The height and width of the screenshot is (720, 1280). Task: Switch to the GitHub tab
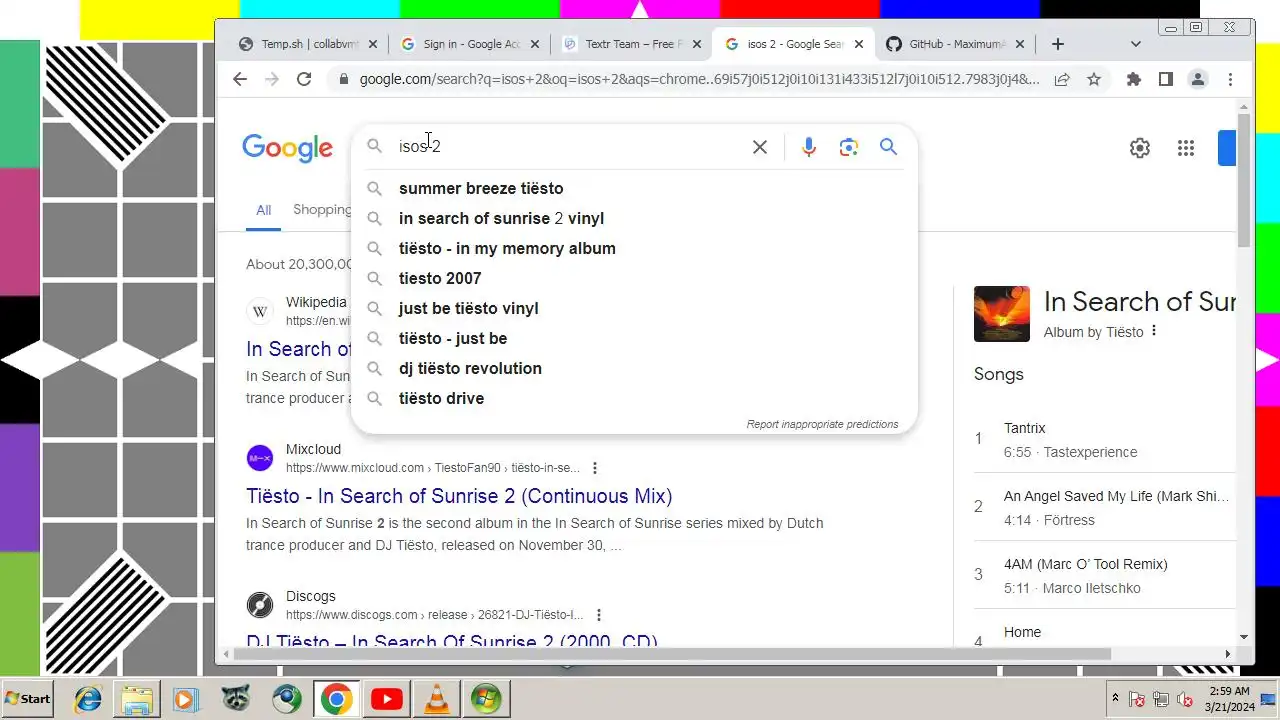coord(953,44)
